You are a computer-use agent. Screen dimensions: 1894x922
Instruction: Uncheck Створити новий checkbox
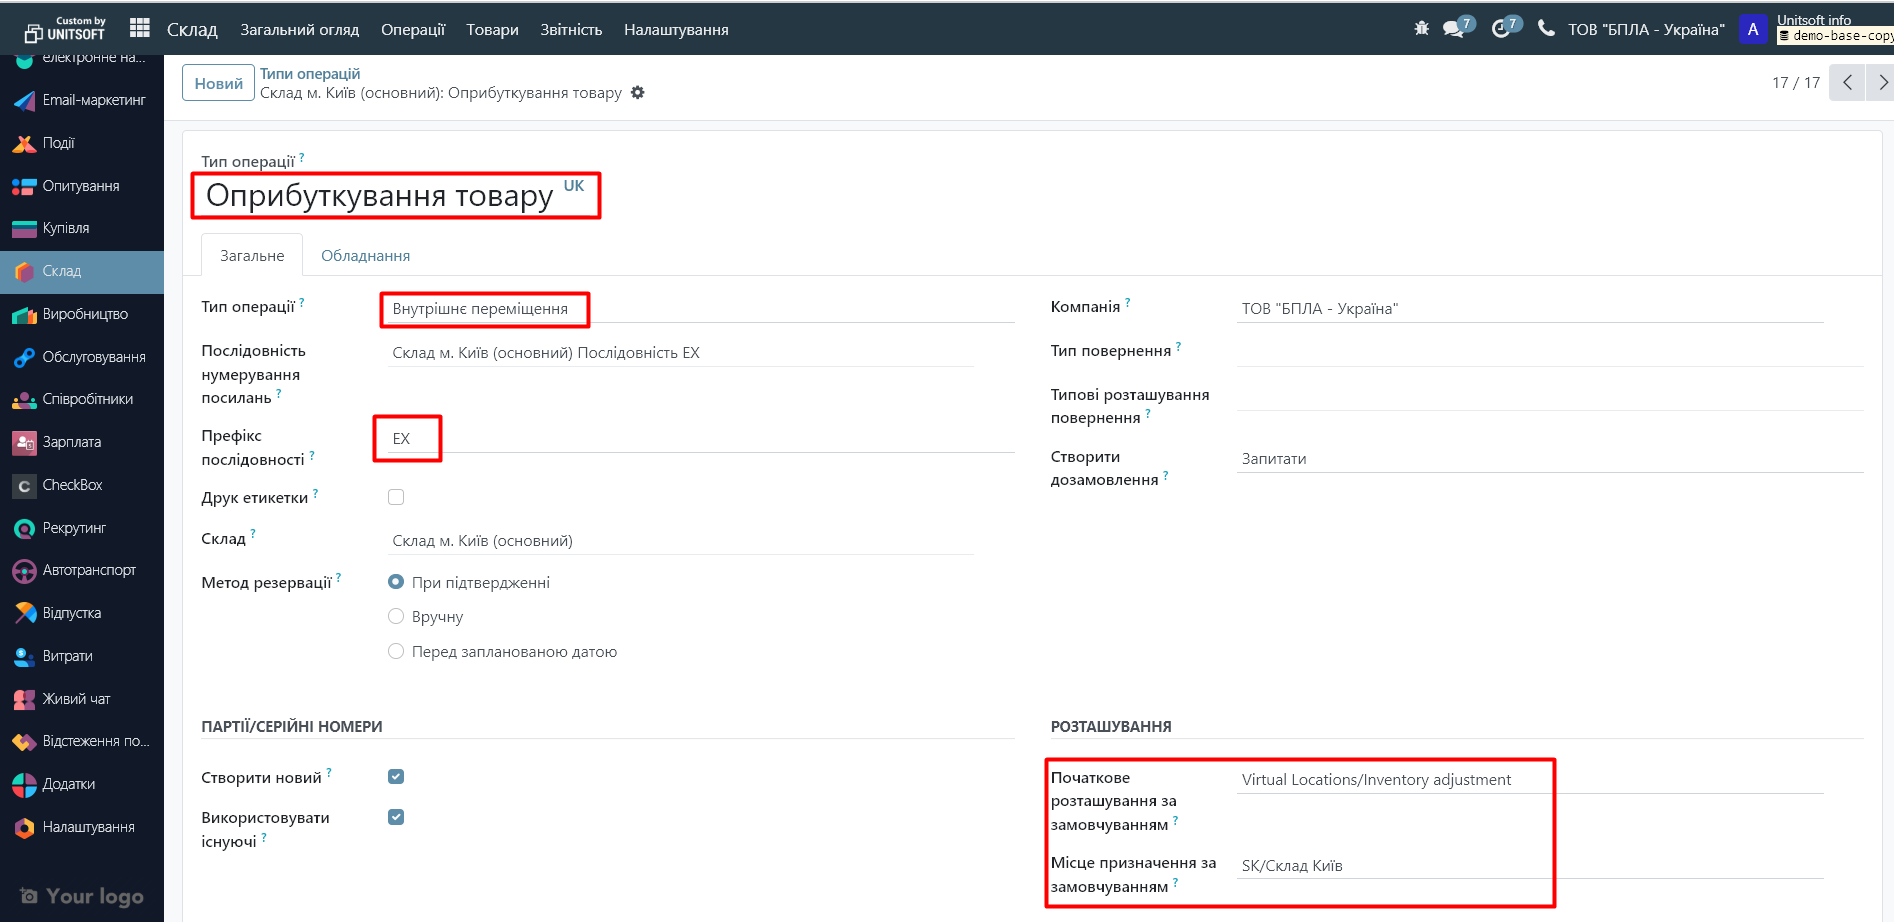click(396, 777)
